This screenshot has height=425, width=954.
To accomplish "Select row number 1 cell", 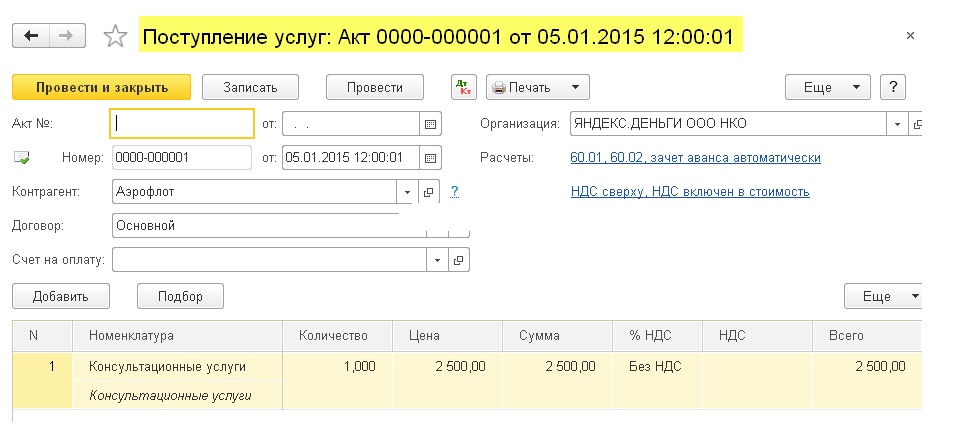I will click(42, 380).
